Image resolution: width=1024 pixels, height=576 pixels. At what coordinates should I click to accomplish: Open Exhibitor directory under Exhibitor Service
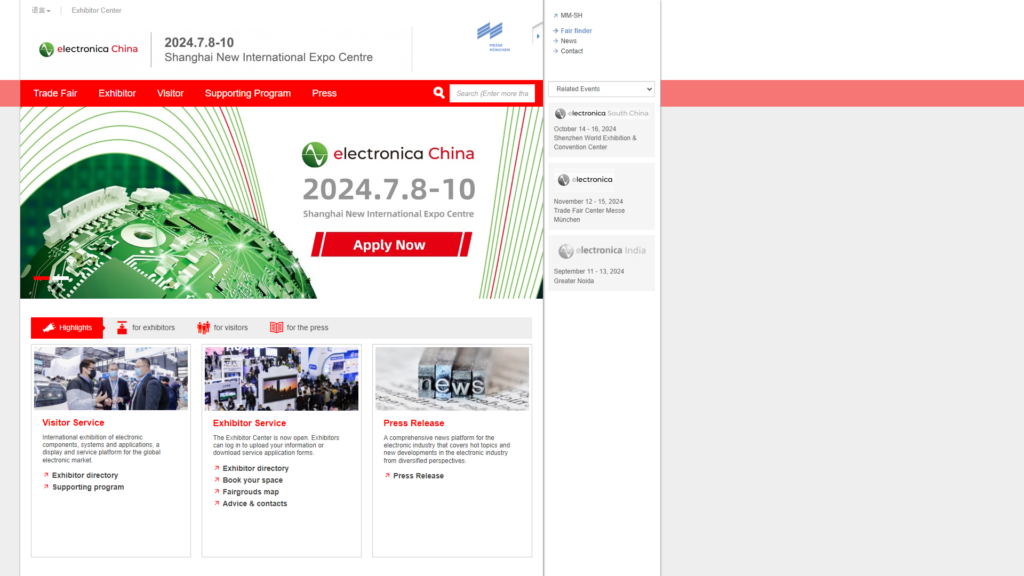click(x=255, y=468)
